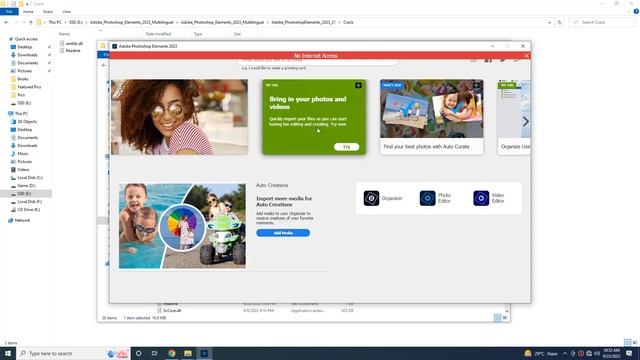Image resolution: width=640 pixels, height=360 pixels.
Task: Click the Auto Creations collage thumbnail
Action: (x=182, y=226)
